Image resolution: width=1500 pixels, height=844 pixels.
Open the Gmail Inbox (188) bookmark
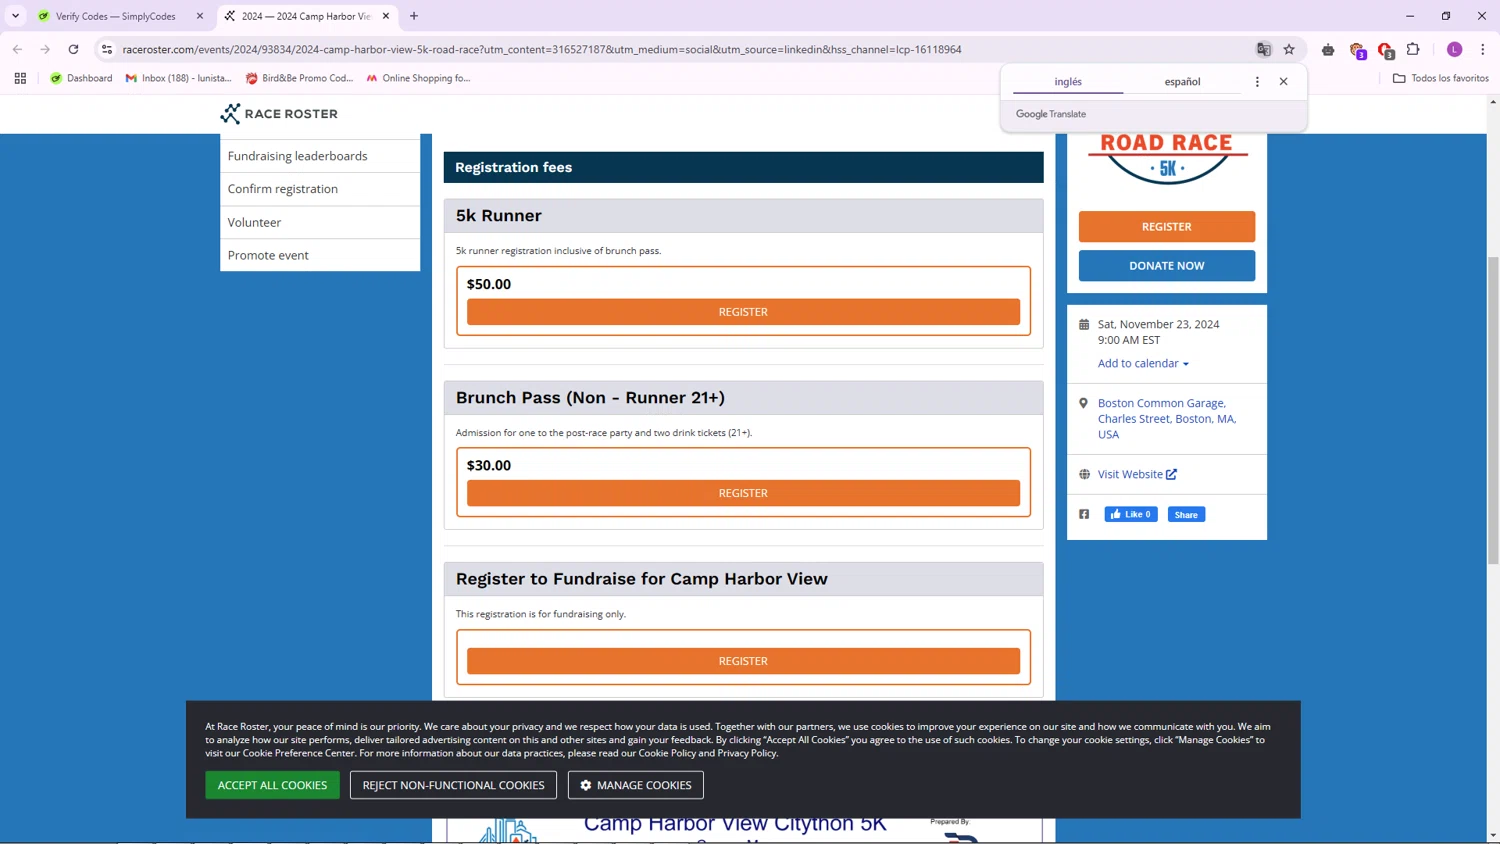pyautogui.click(x=178, y=78)
